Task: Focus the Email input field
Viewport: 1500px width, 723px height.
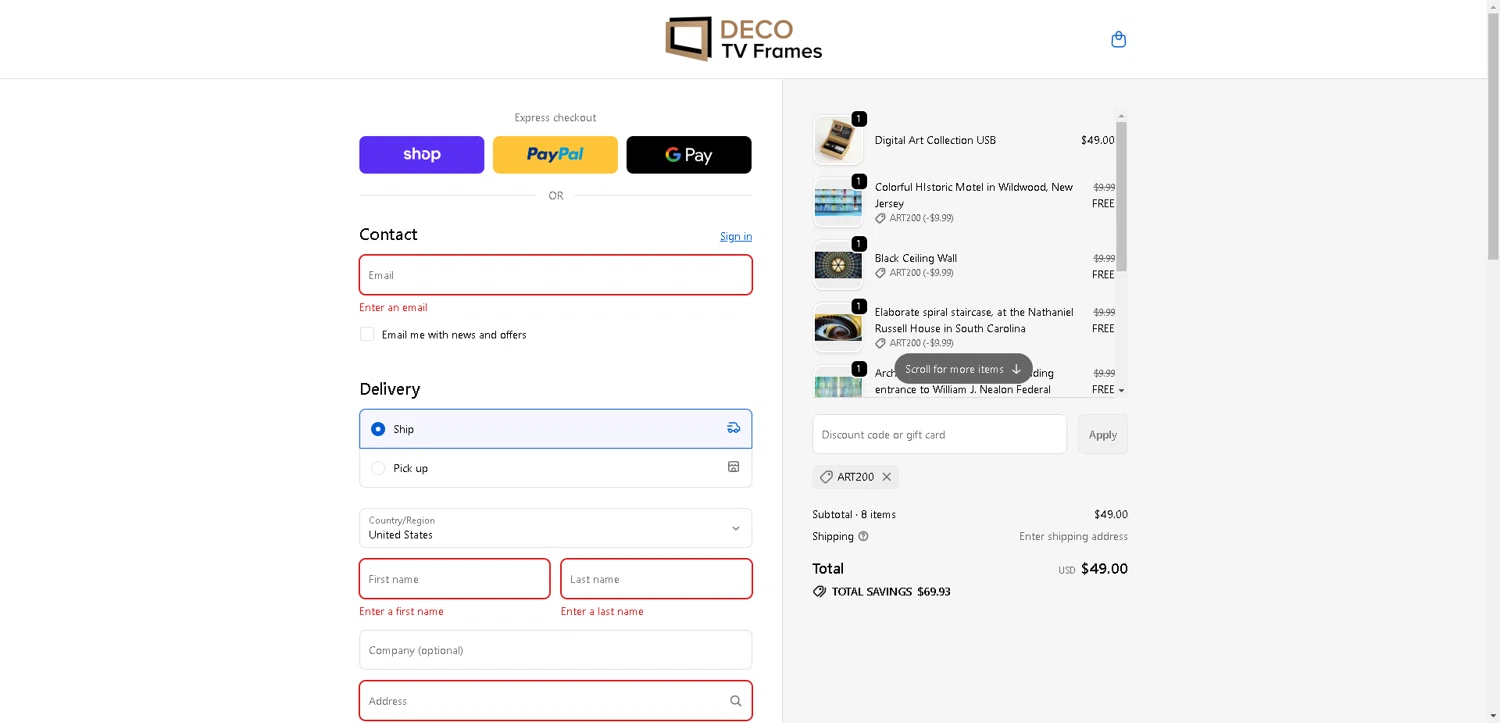Action: (556, 275)
